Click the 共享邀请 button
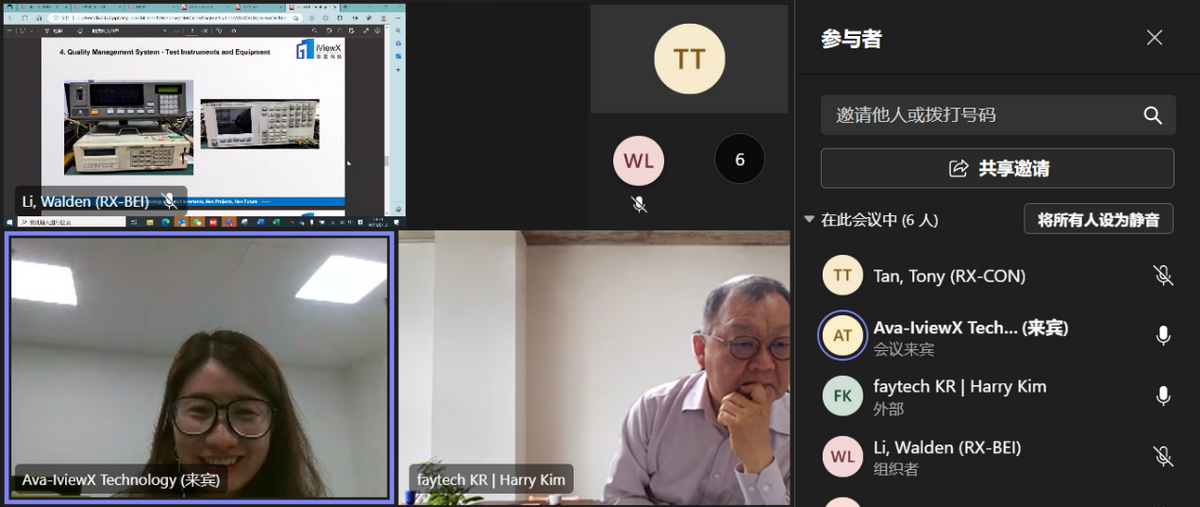This screenshot has width=1200, height=507. [x=997, y=168]
